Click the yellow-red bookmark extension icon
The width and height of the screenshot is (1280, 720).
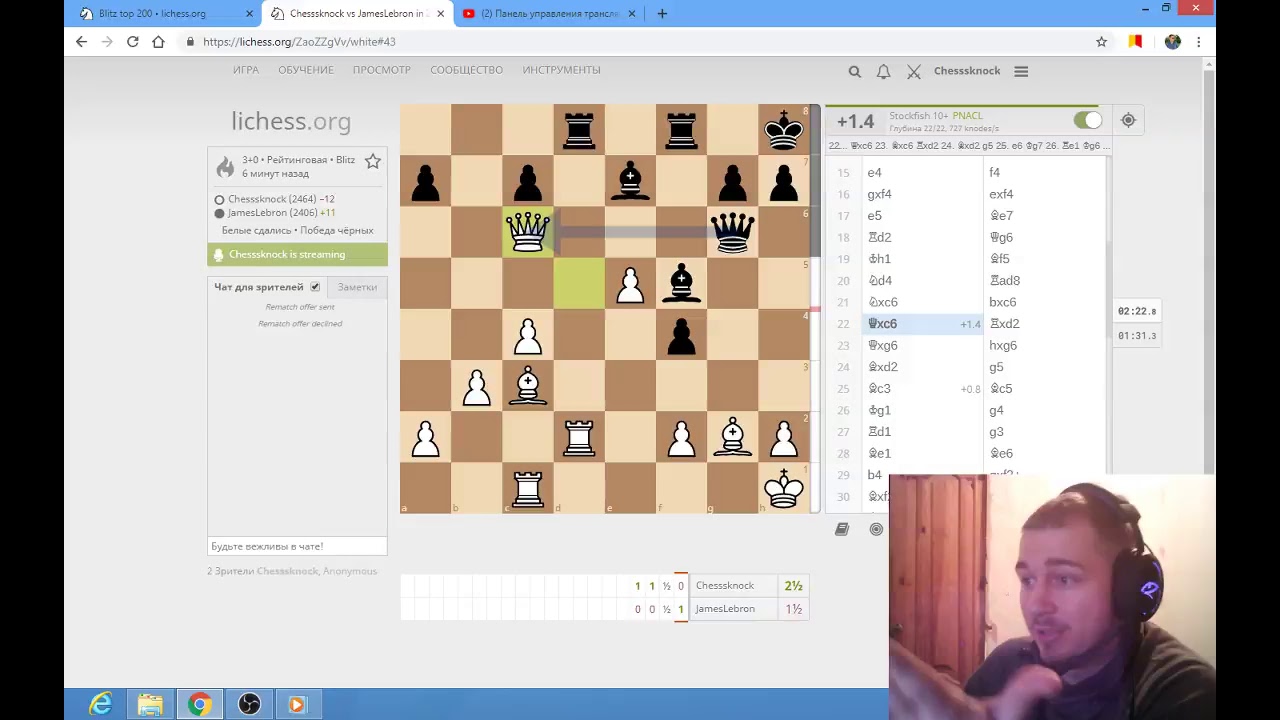coord(1135,42)
